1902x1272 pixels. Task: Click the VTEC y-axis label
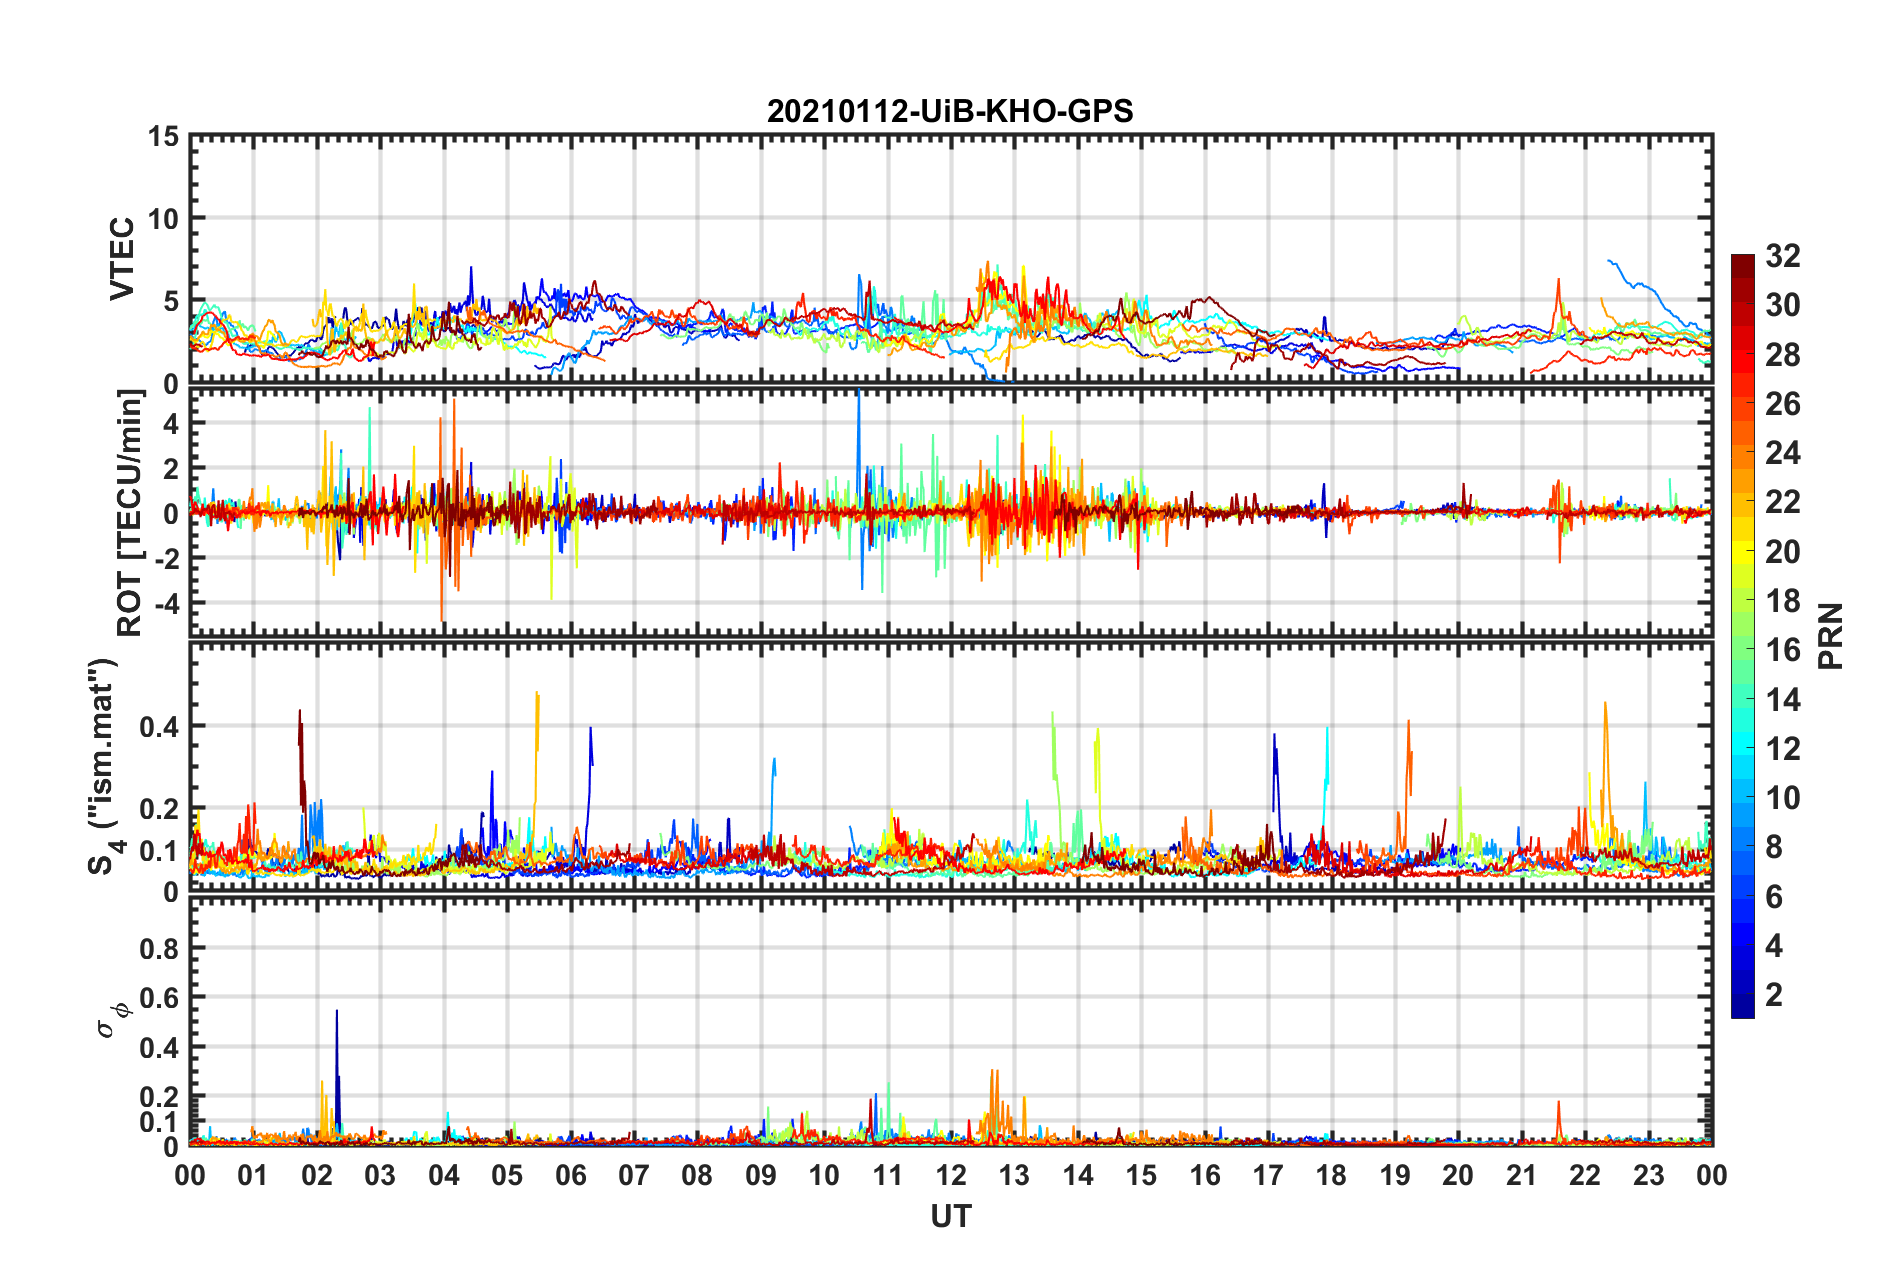[x=122, y=258]
